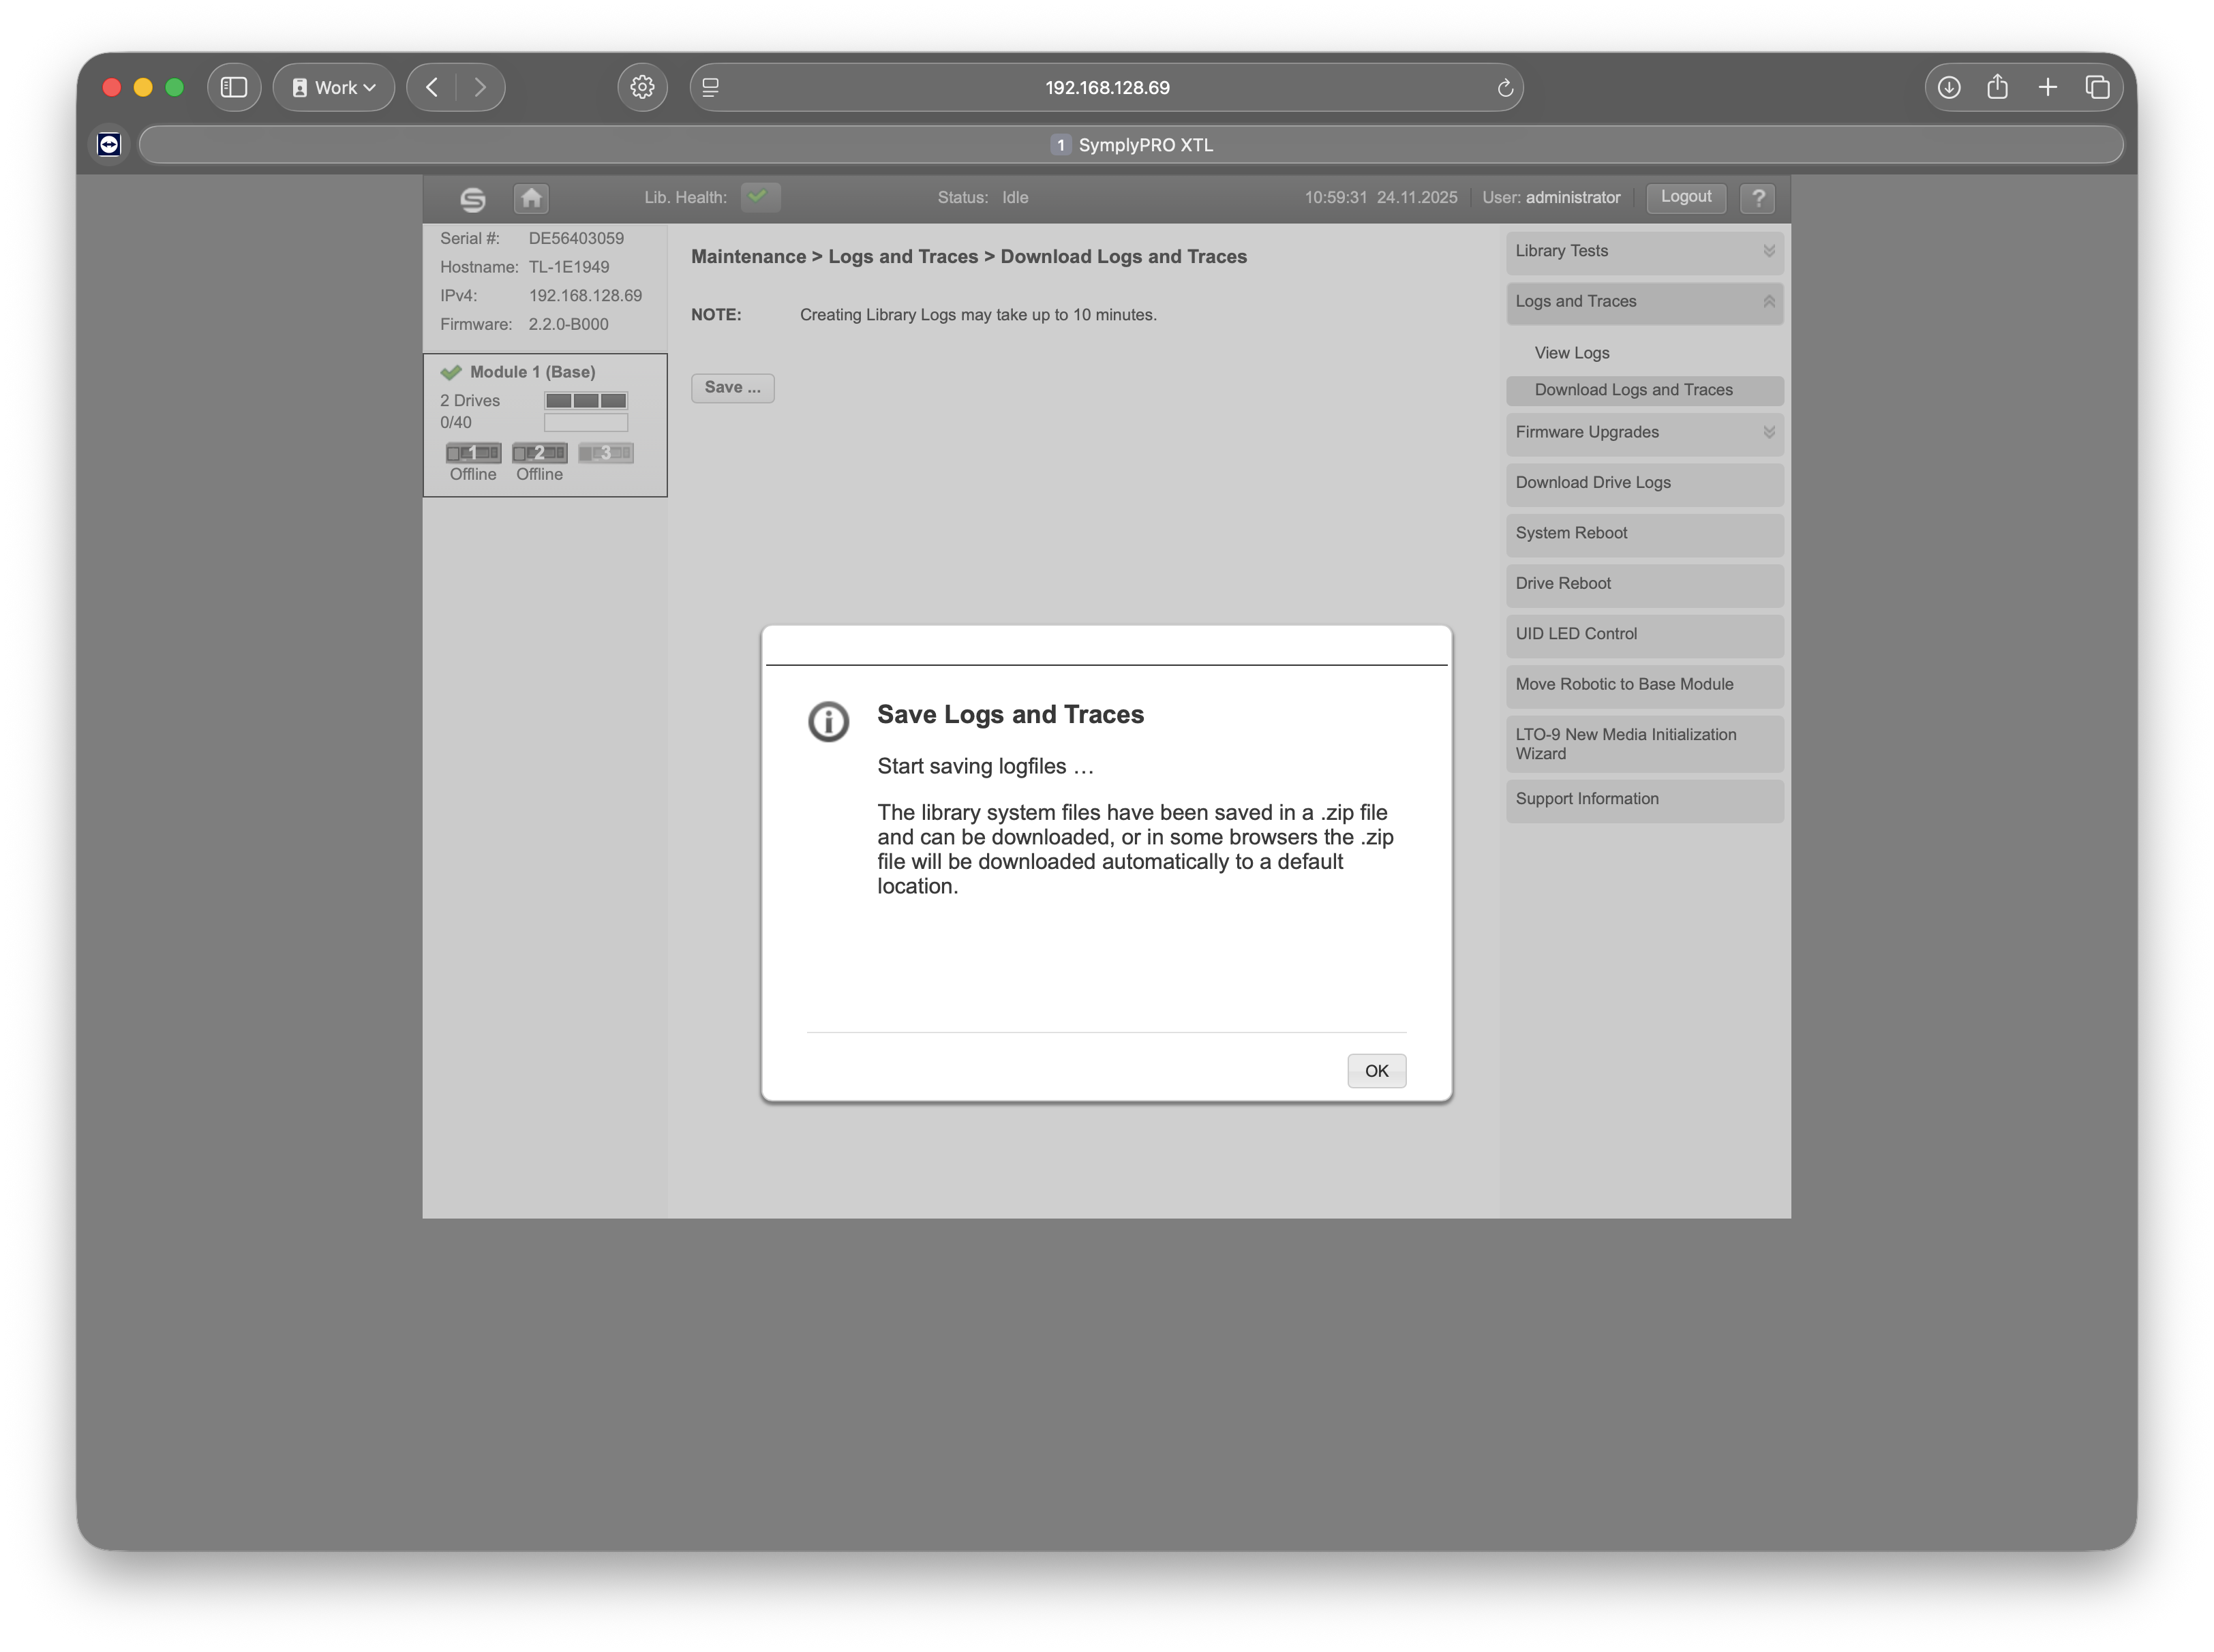2214x1652 pixels.
Task: Reload the page with refresh icon
Action: (1504, 88)
